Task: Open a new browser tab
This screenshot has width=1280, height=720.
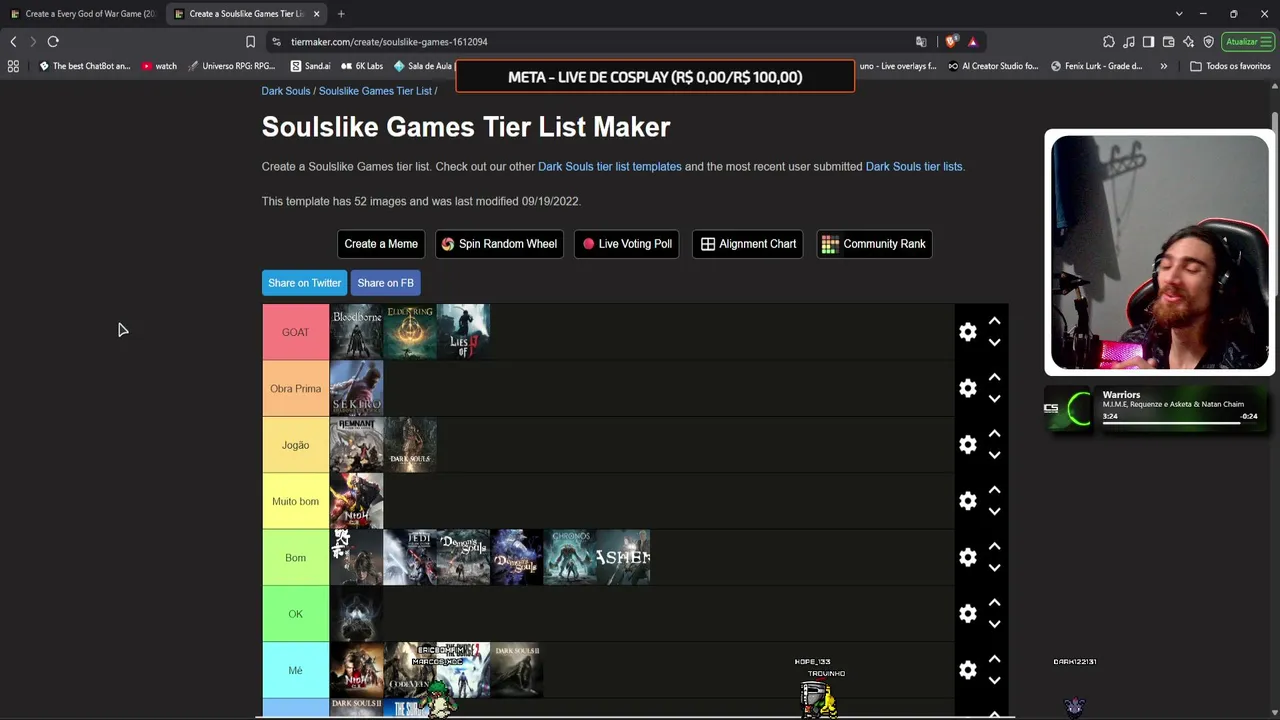Action: pos(341,14)
